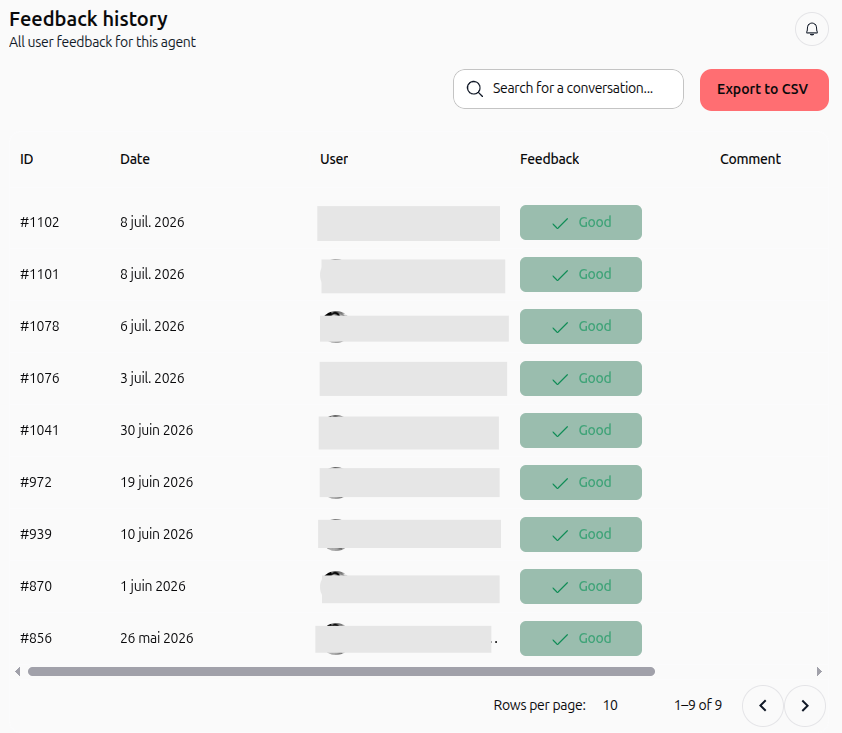Click Export to CSV button
This screenshot has width=842, height=733.
point(764,90)
